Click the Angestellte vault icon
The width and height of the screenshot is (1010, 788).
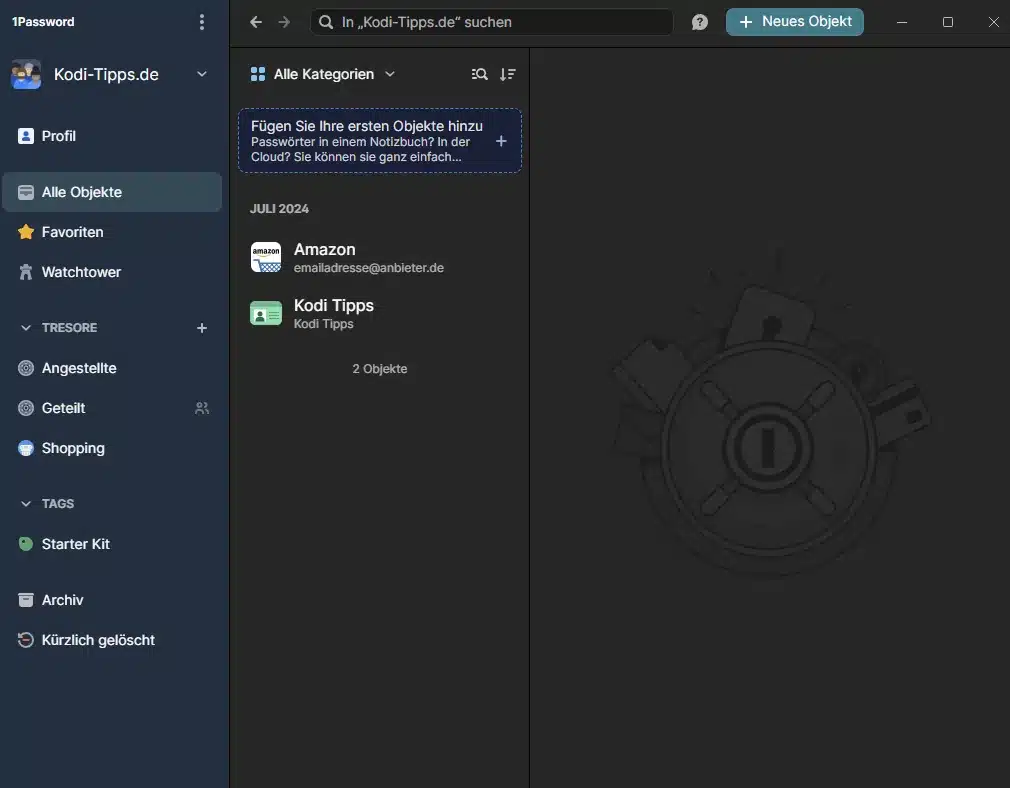(x=26, y=368)
